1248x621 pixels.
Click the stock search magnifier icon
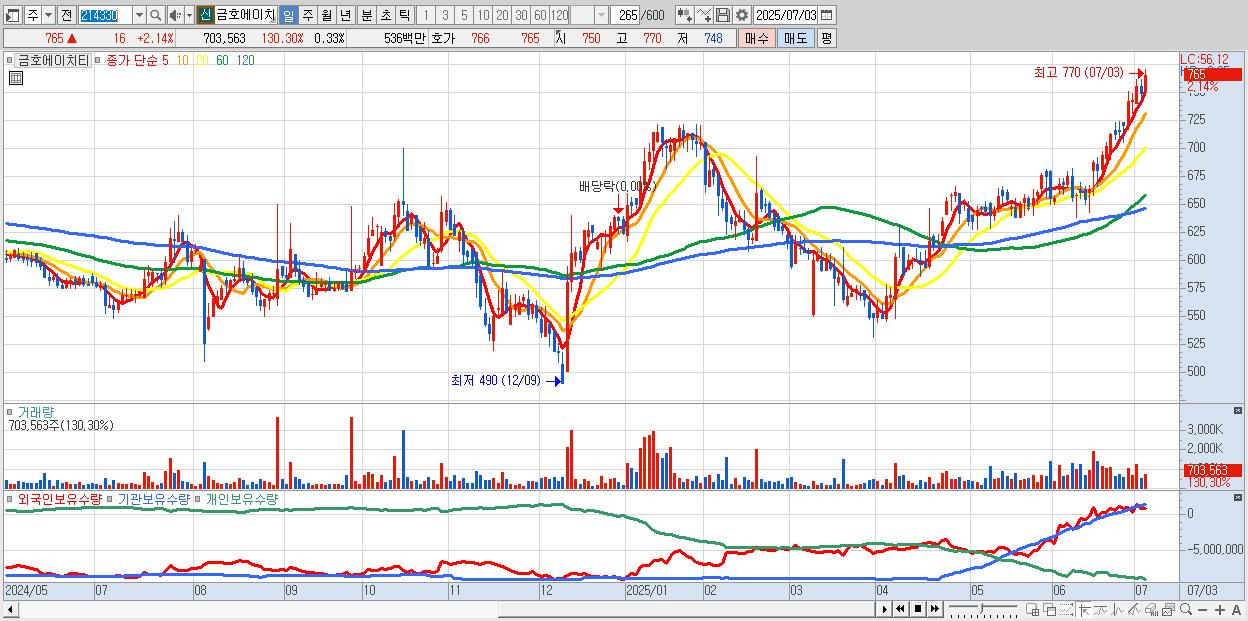coord(156,15)
